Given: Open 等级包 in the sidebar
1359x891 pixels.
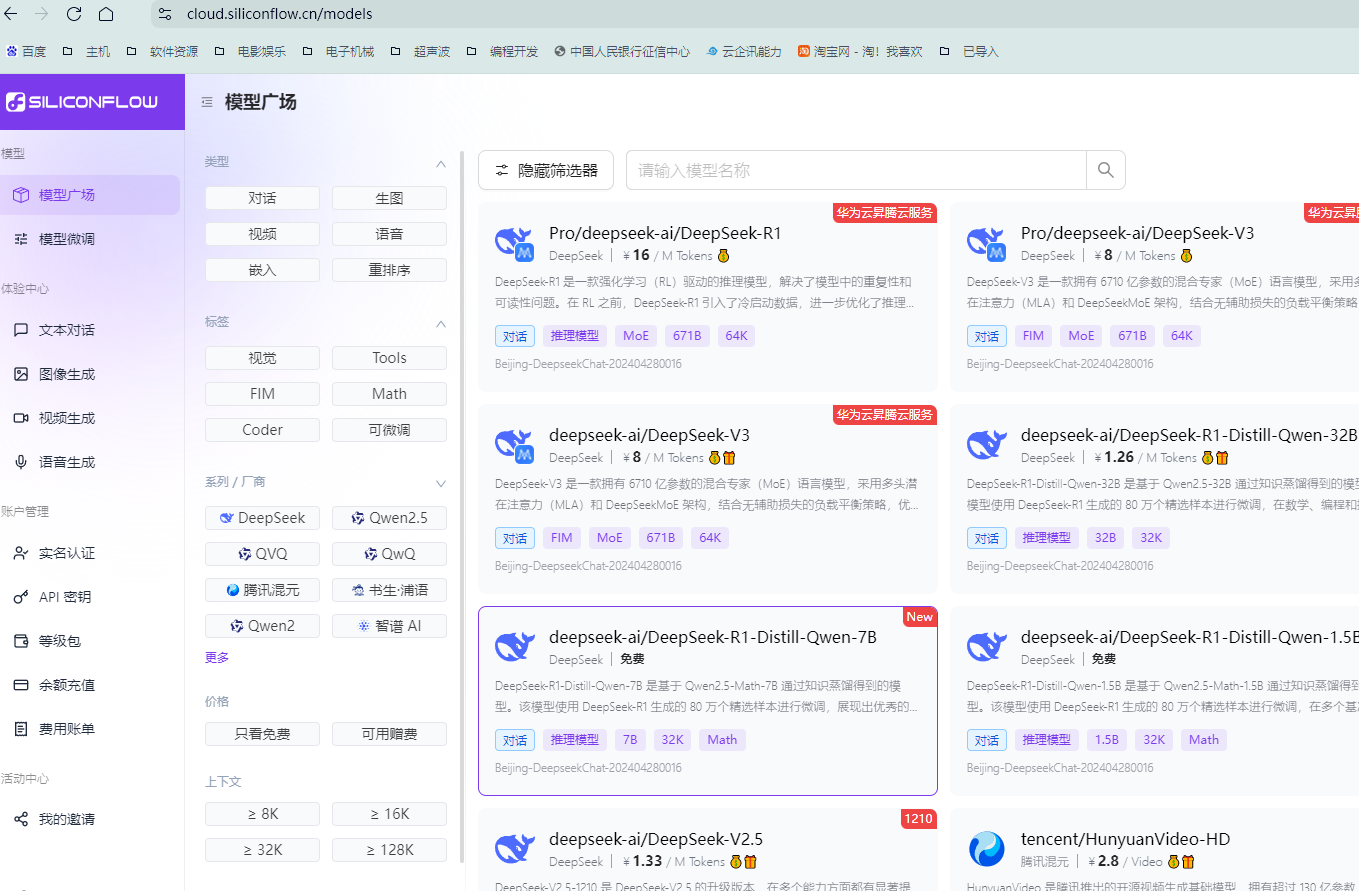Looking at the screenshot, I should [x=90, y=641].
